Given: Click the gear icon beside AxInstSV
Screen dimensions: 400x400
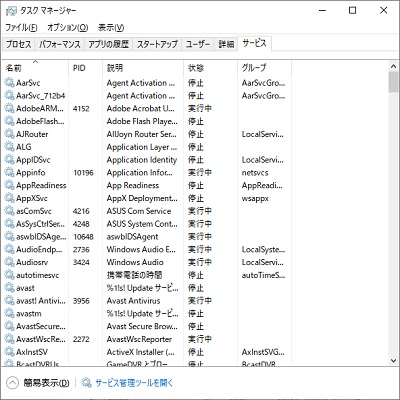Looking at the screenshot, I should [9, 352].
